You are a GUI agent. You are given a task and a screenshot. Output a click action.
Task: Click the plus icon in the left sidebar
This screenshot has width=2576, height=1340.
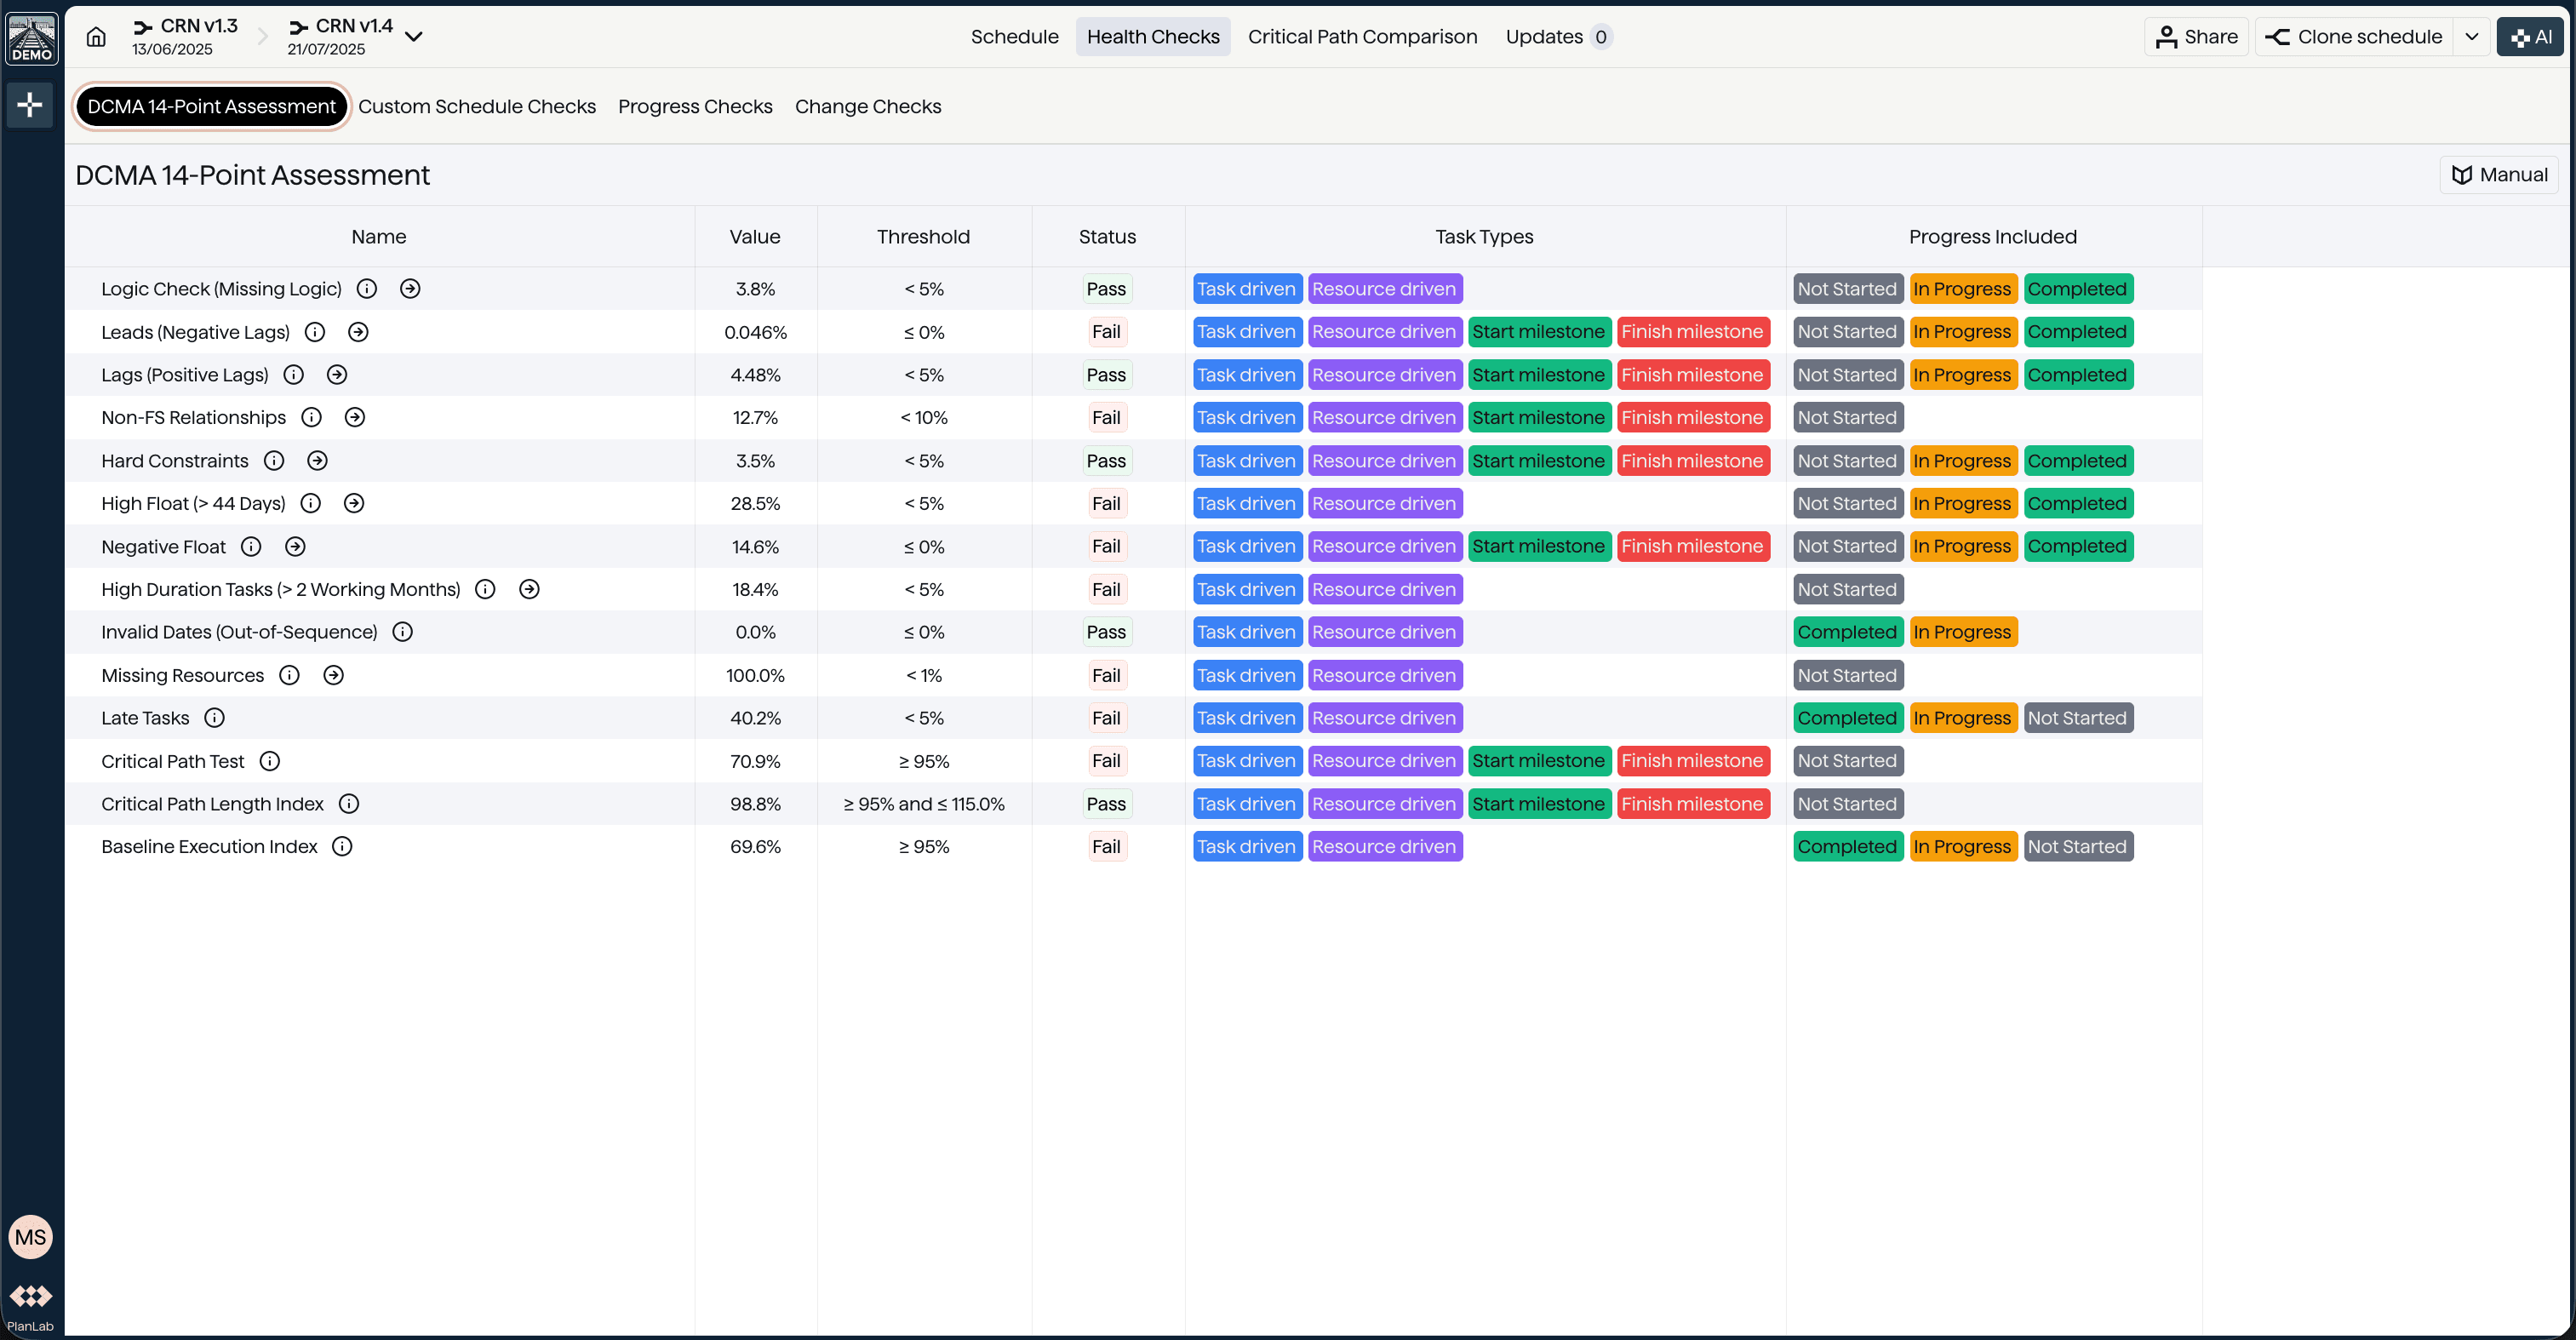point(30,104)
